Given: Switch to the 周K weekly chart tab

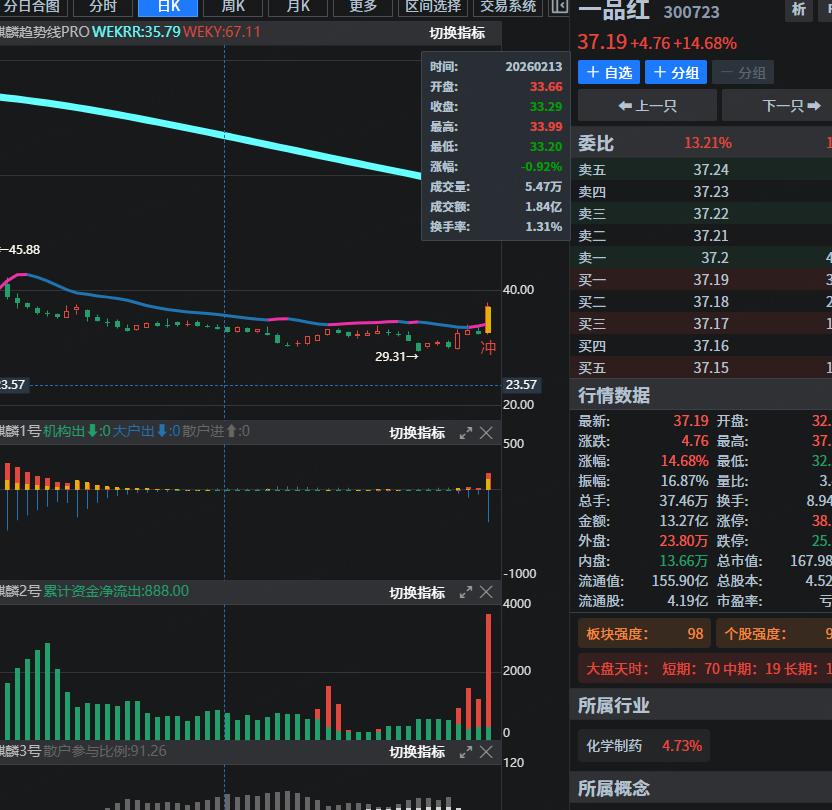Looking at the screenshot, I should [x=234, y=7].
